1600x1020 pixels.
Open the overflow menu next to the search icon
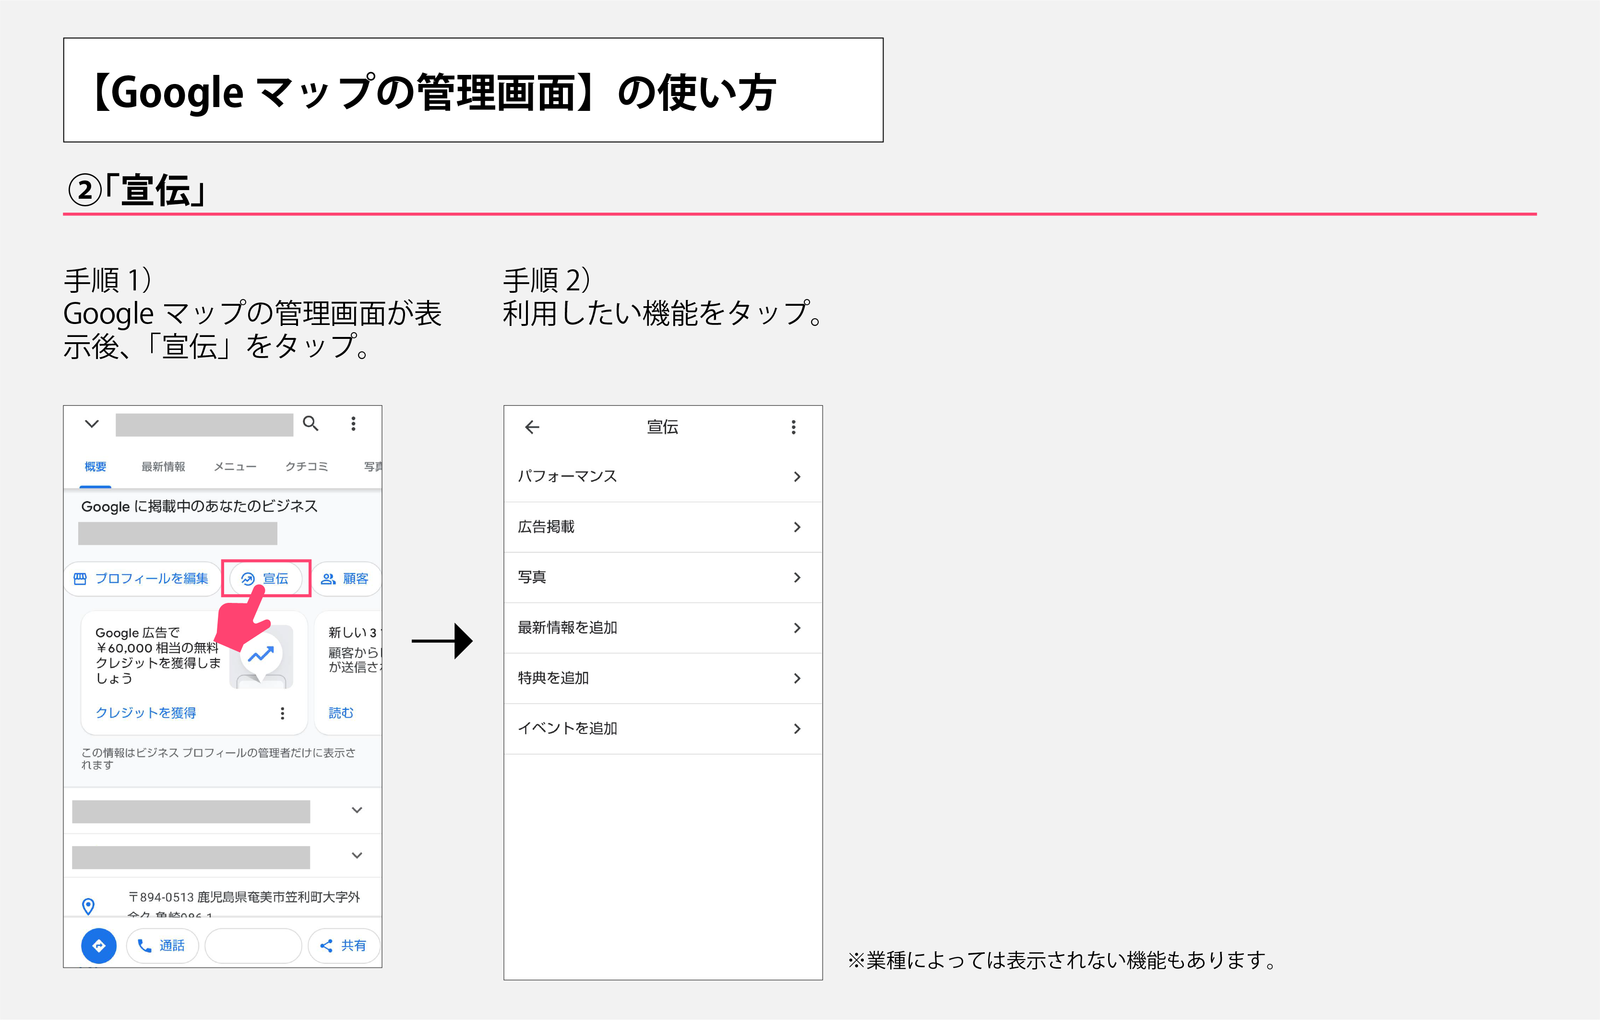[353, 424]
